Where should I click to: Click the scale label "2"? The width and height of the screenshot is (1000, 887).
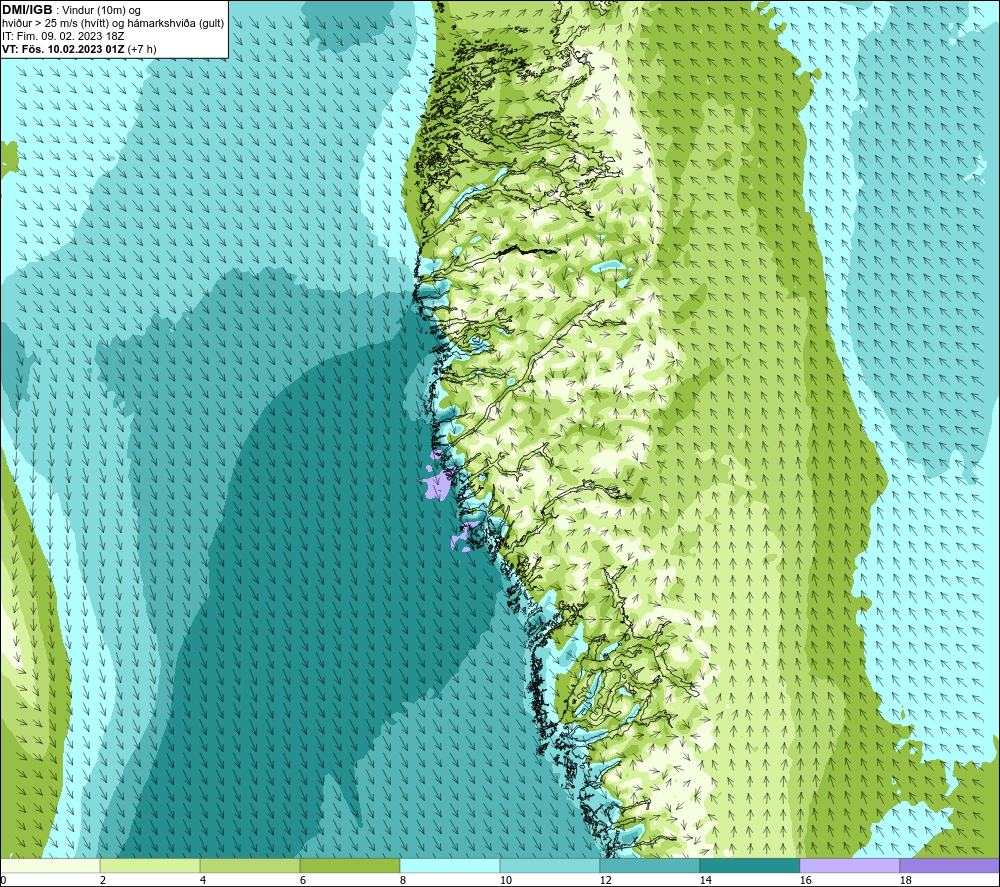pyautogui.click(x=103, y=881)
